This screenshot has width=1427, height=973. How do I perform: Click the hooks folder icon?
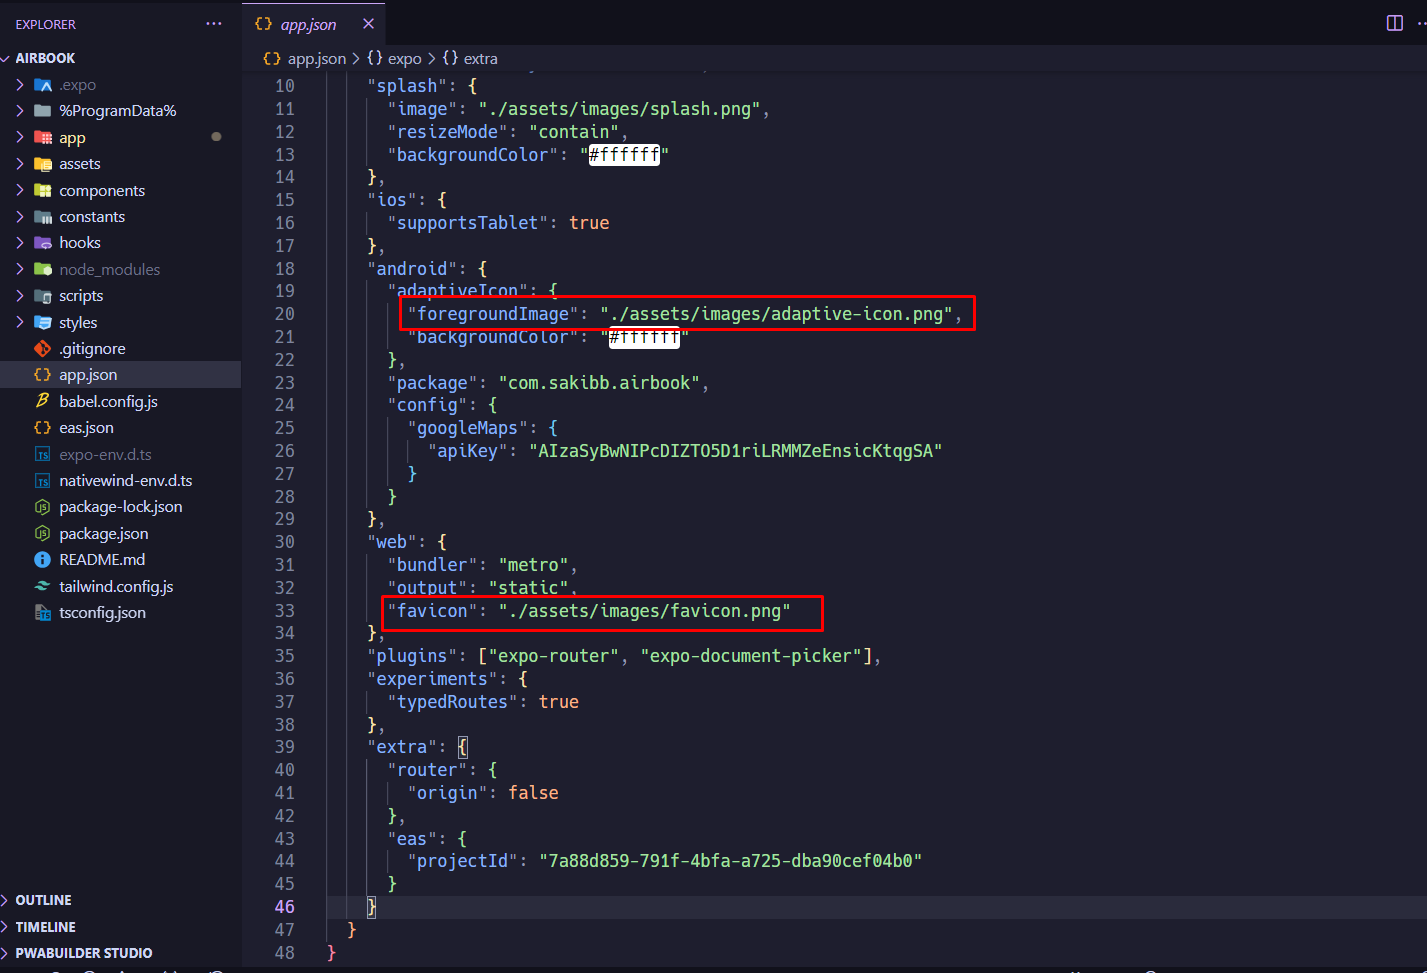[x=43, y=243]
